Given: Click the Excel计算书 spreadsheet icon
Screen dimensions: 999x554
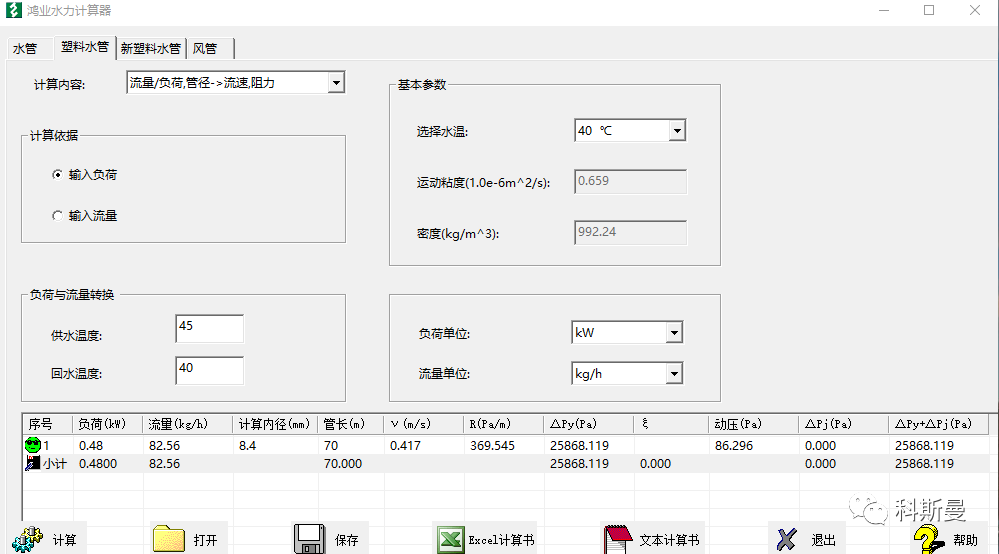Looking at the screenshot, I should pos(451,539).
